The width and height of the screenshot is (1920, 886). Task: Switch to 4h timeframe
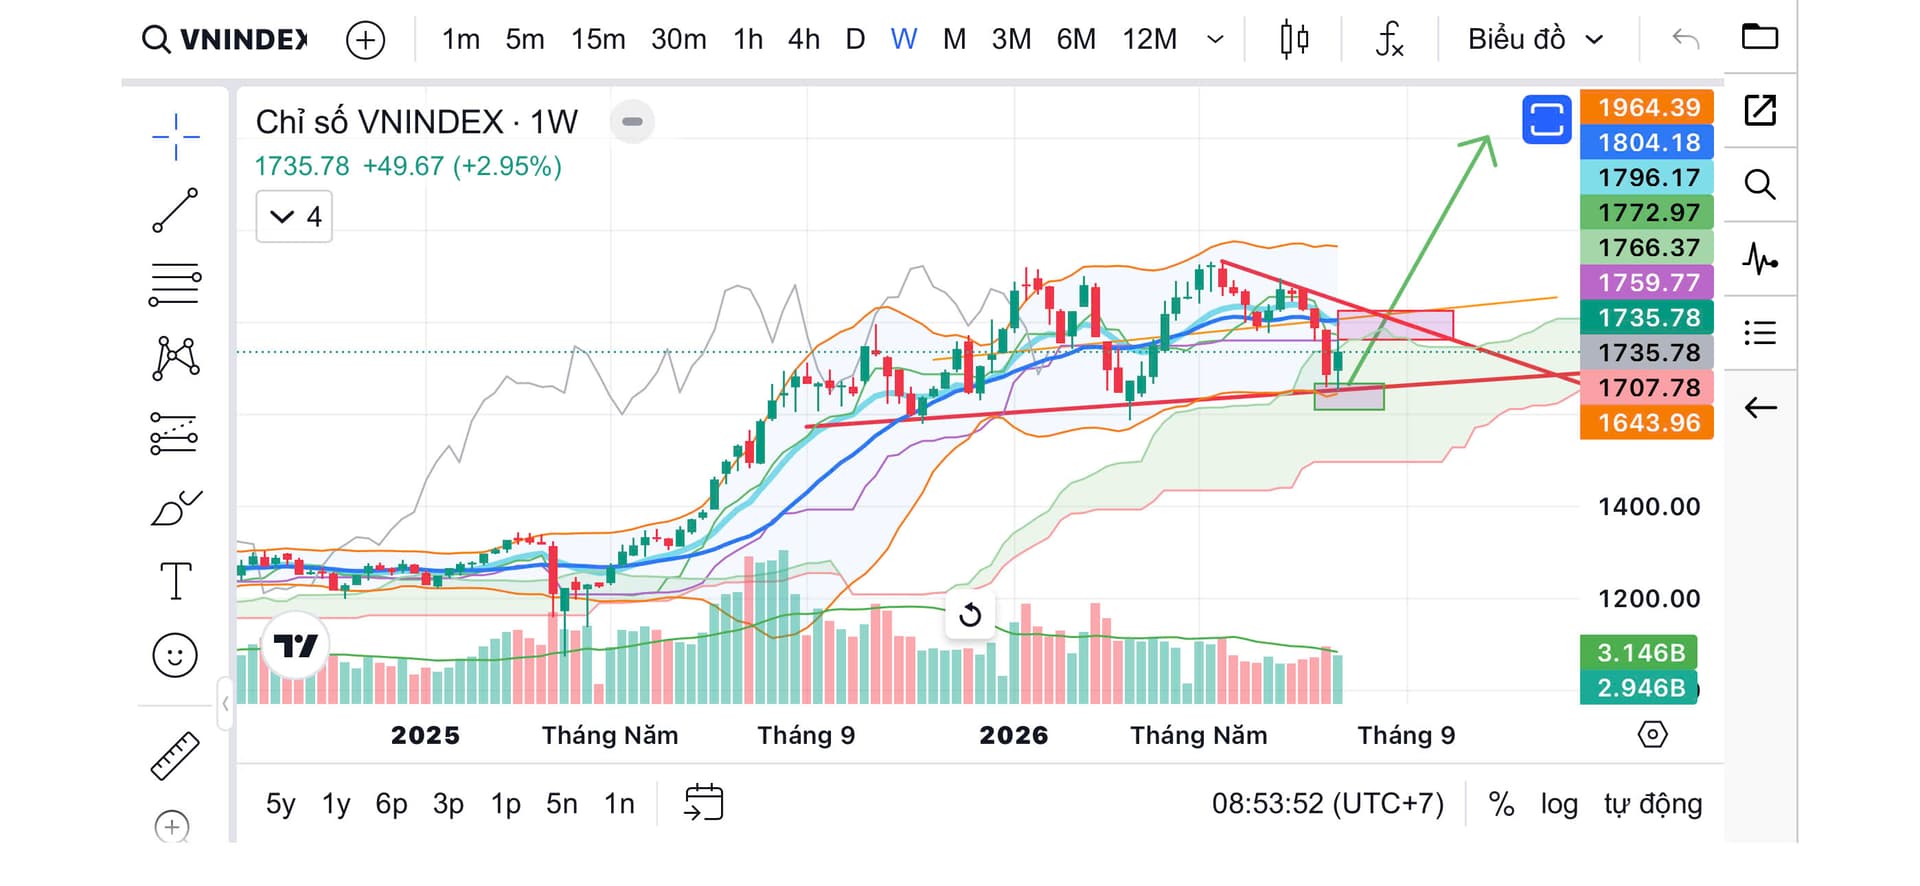(x=804, y=39)
